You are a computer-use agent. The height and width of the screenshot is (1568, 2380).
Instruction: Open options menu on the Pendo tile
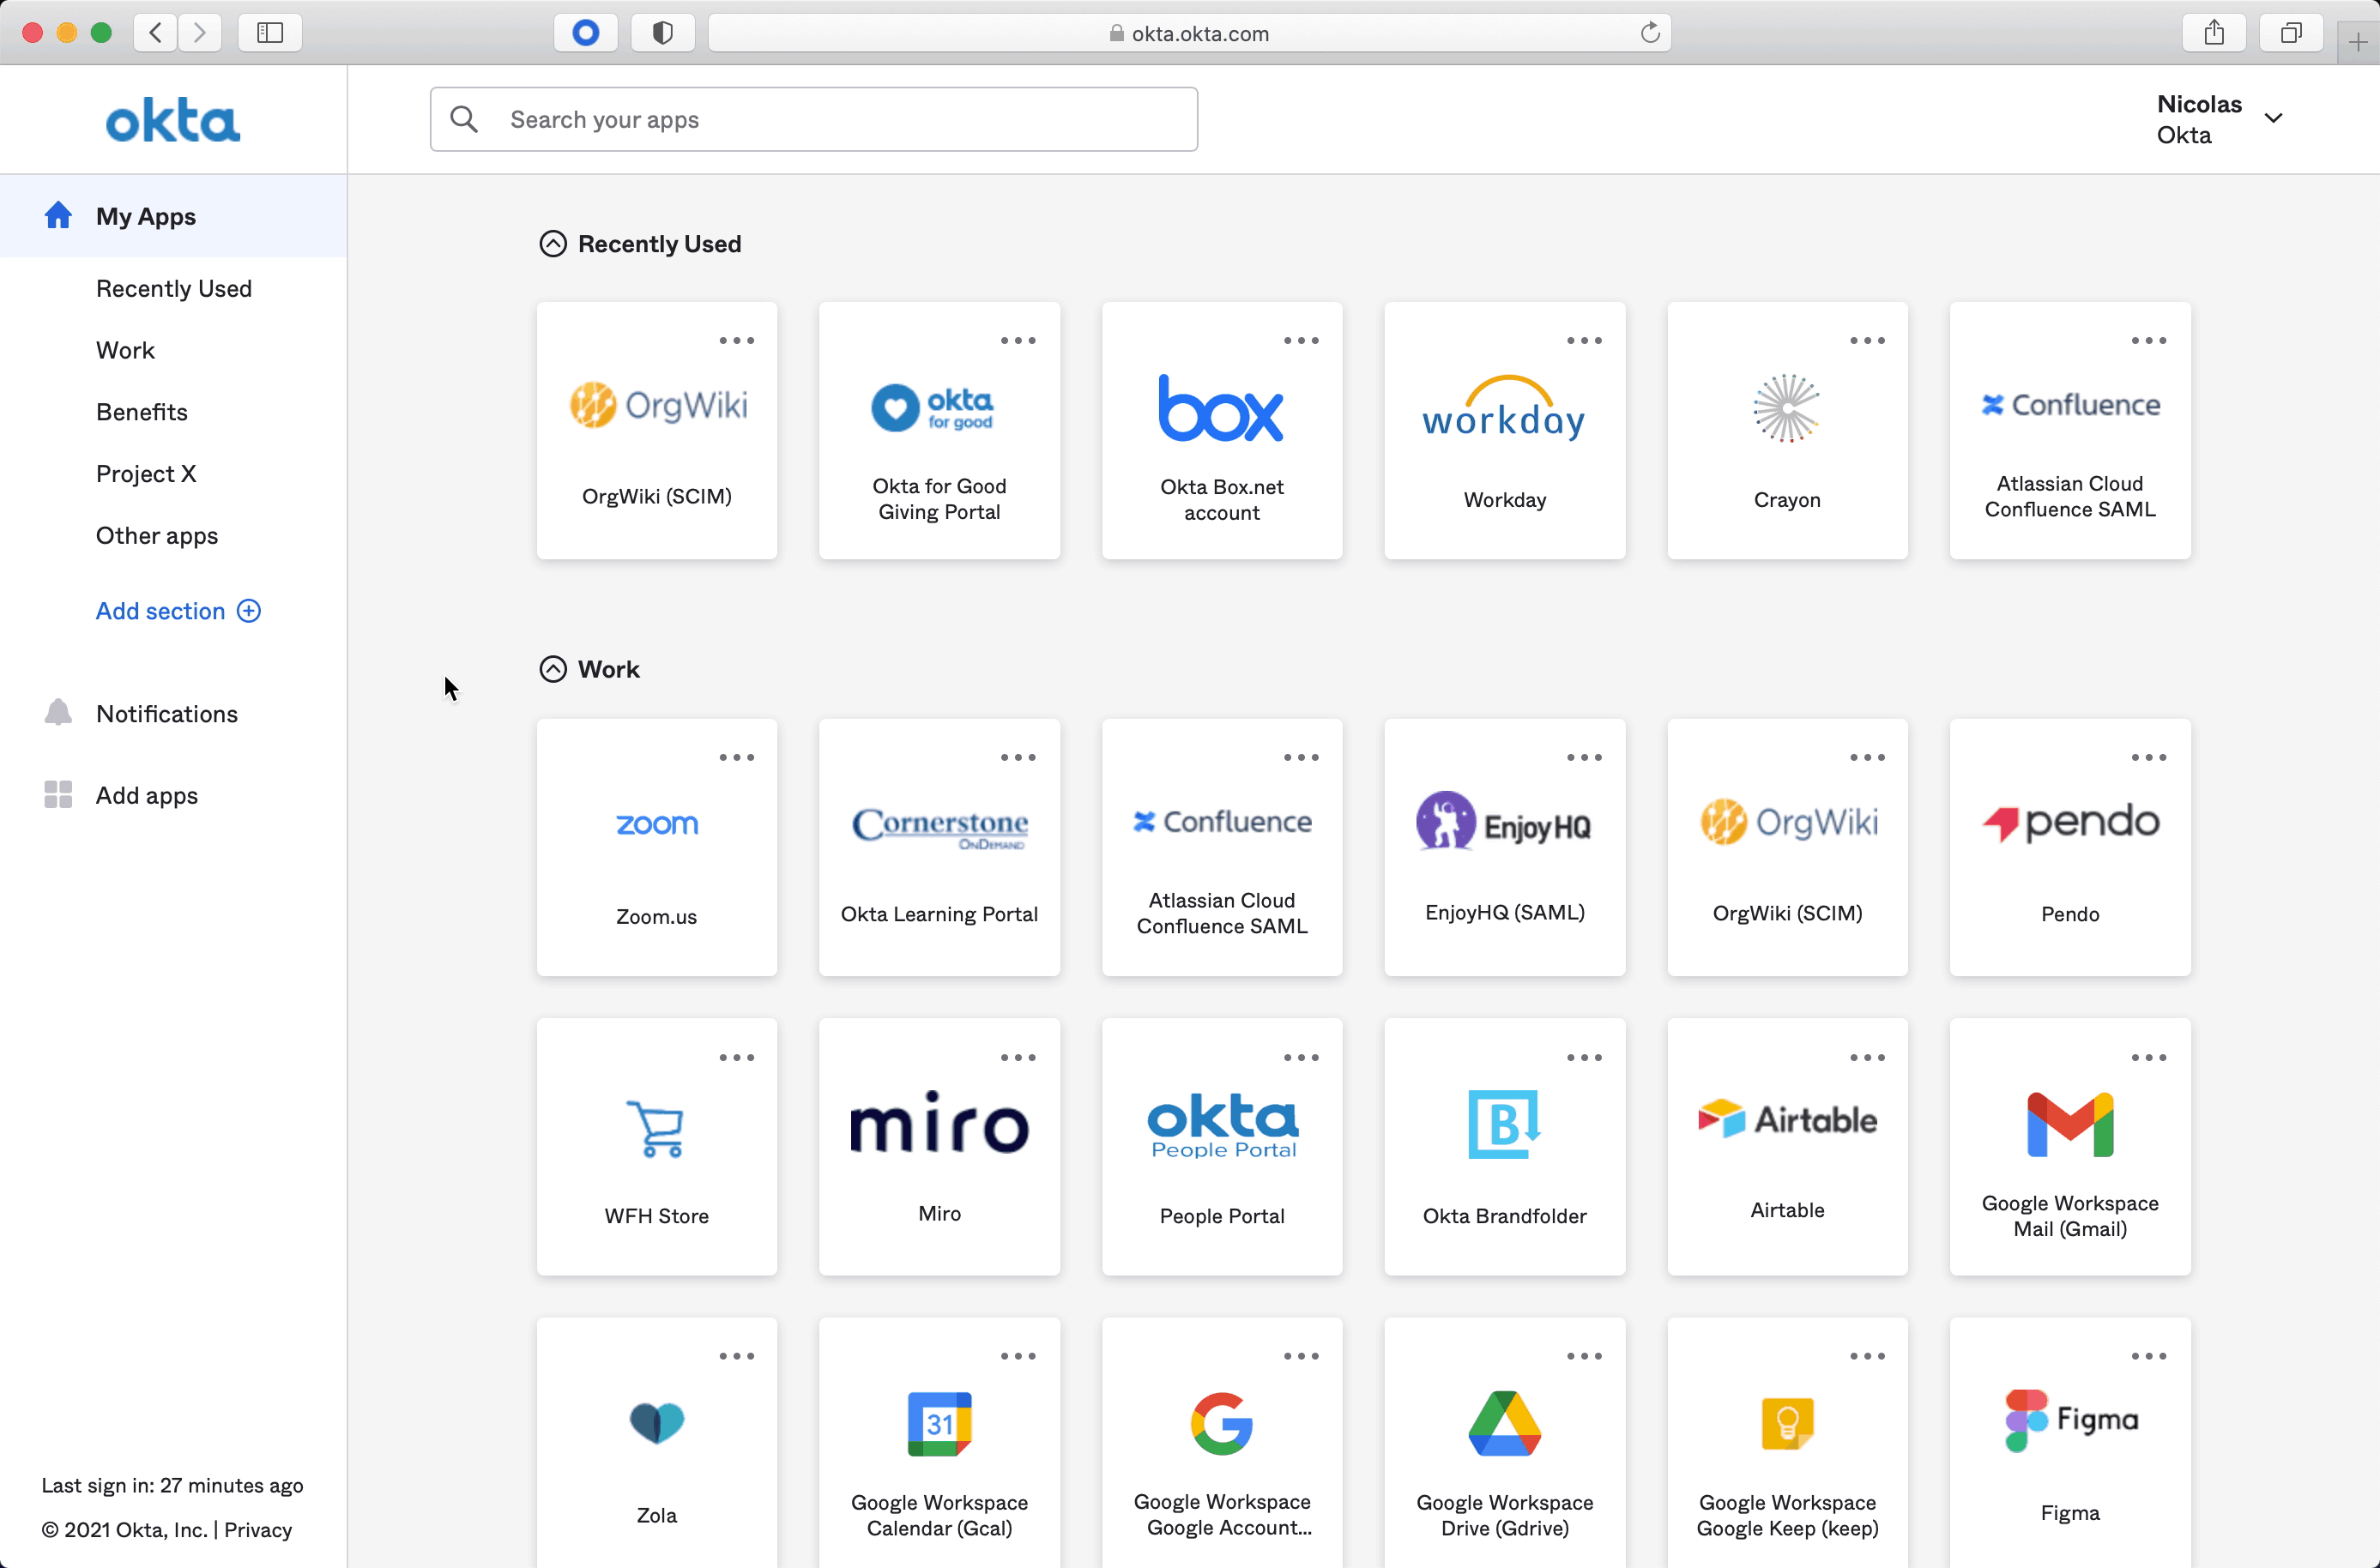point(2149,757)
